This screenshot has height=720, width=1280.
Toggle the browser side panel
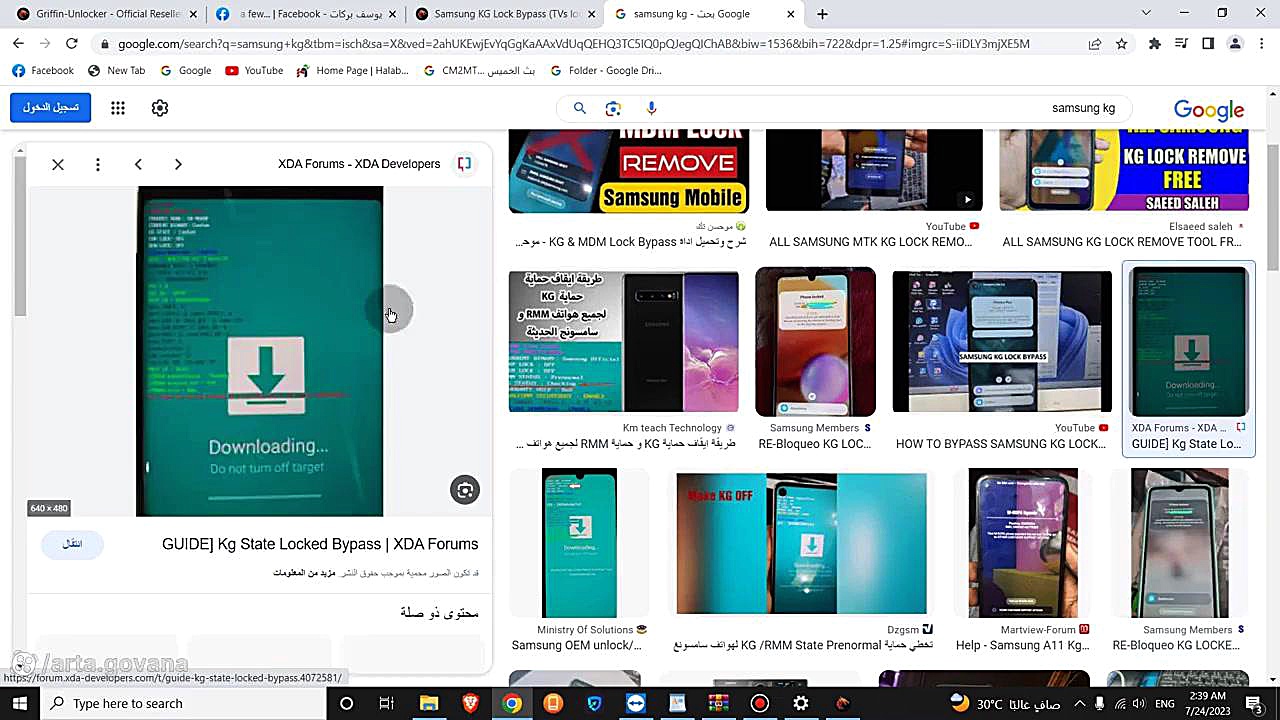[x=1208, y=44]
